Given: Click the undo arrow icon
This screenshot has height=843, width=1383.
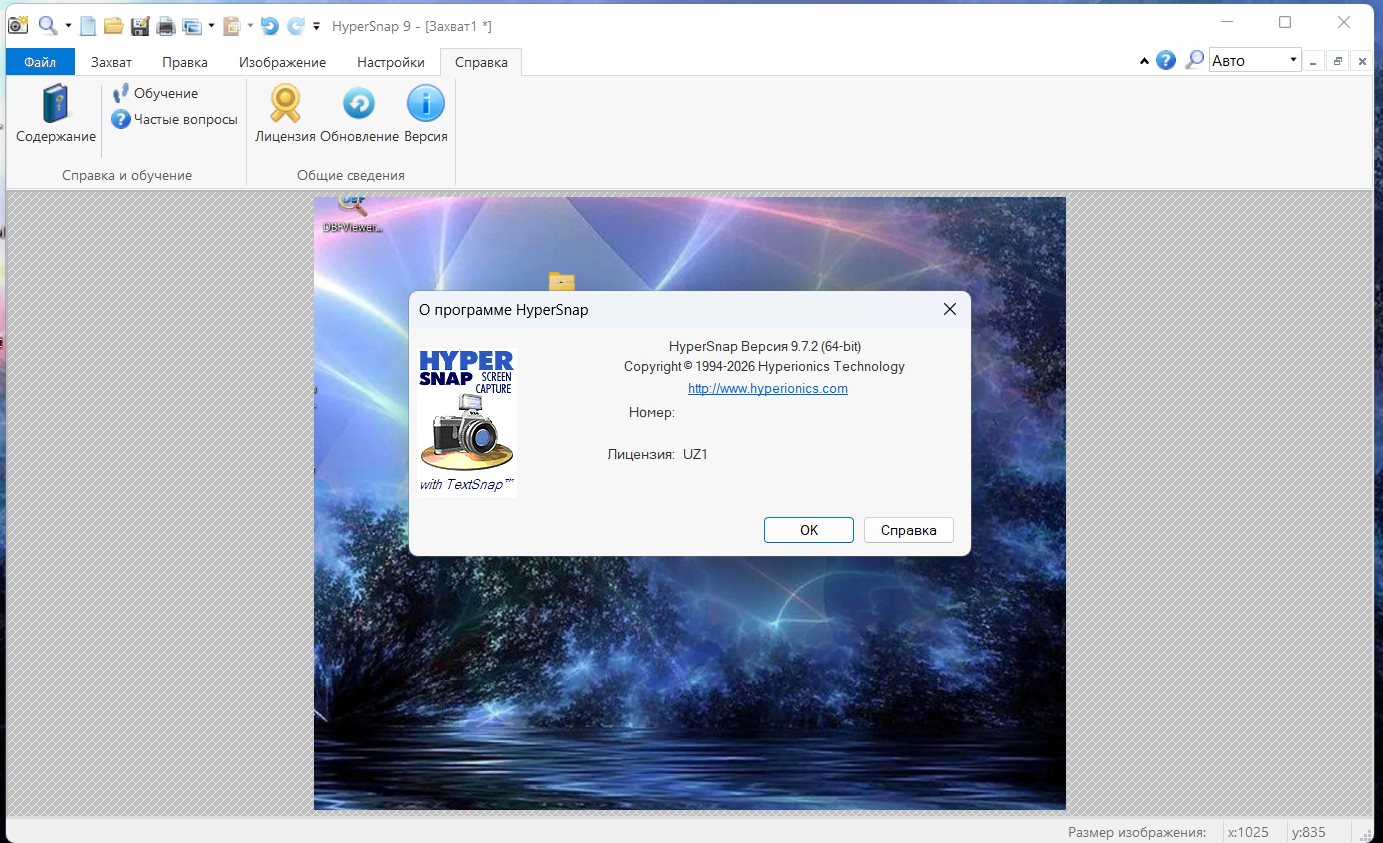Looking at the screenshot, I should pyautogui.click(x=269, y=25).
